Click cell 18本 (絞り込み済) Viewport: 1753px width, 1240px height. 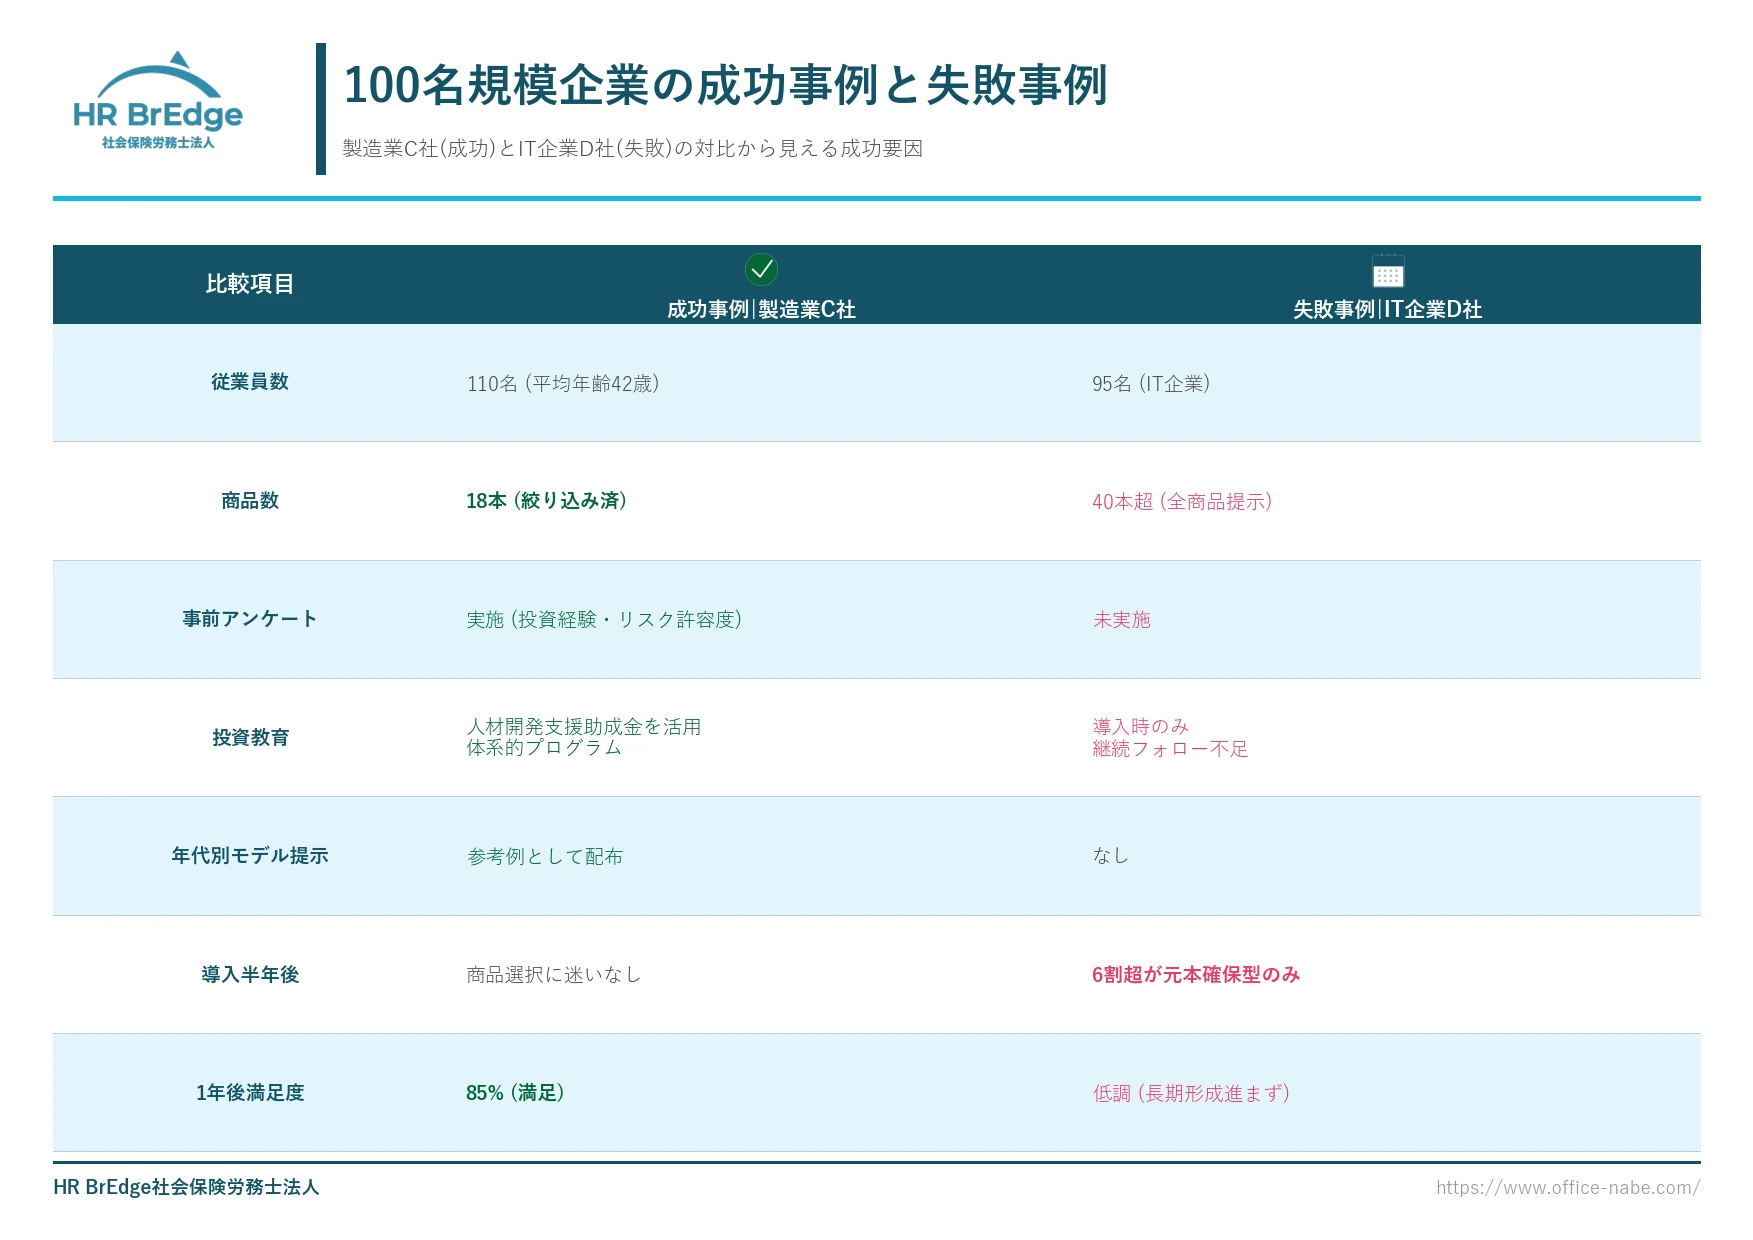(546, 501)
